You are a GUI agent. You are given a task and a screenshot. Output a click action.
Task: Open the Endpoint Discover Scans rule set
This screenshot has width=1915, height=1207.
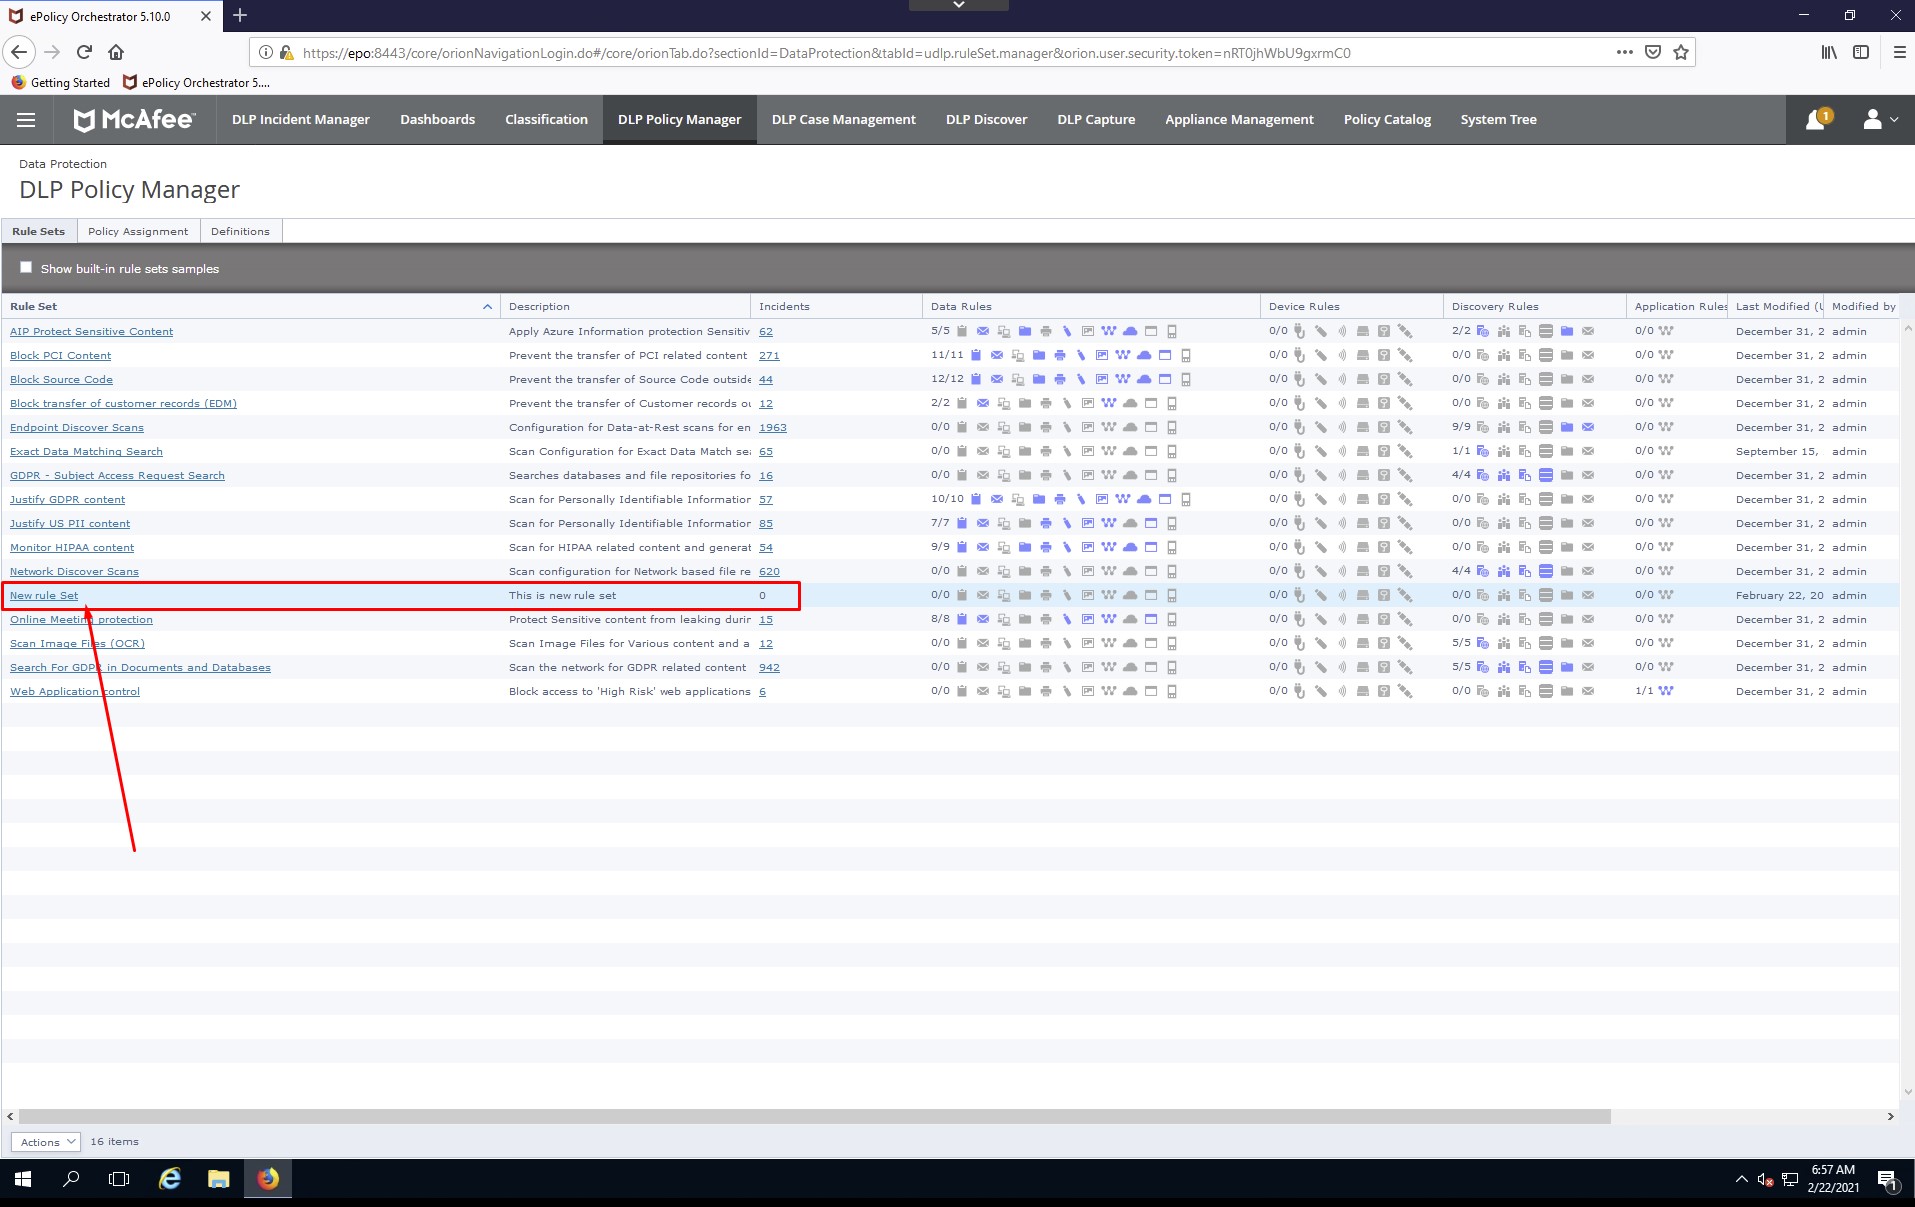click(77, 428)
